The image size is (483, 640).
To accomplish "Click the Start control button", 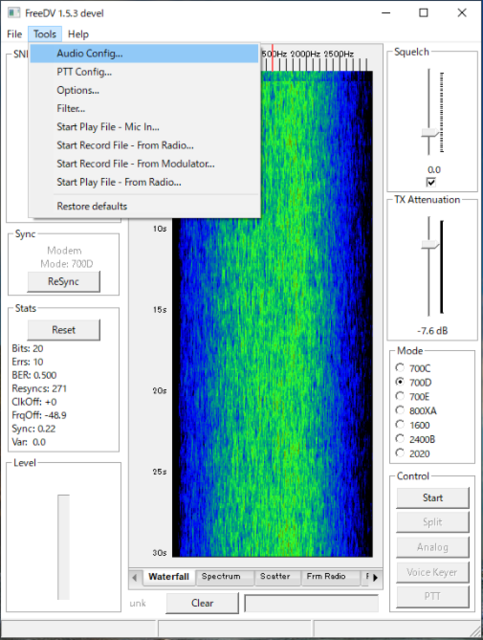I will pos(433,498).
